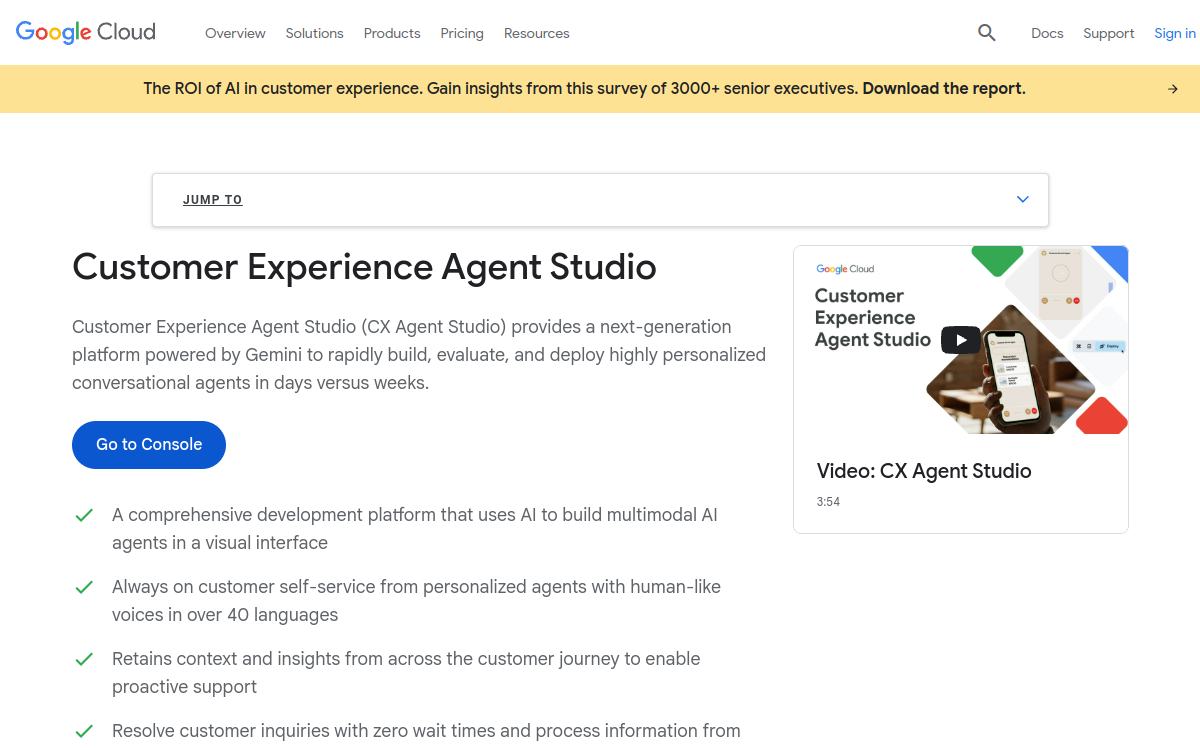Open the Overview menu
The height and width of the screenshot is (750, 1200).
point(235,33)
